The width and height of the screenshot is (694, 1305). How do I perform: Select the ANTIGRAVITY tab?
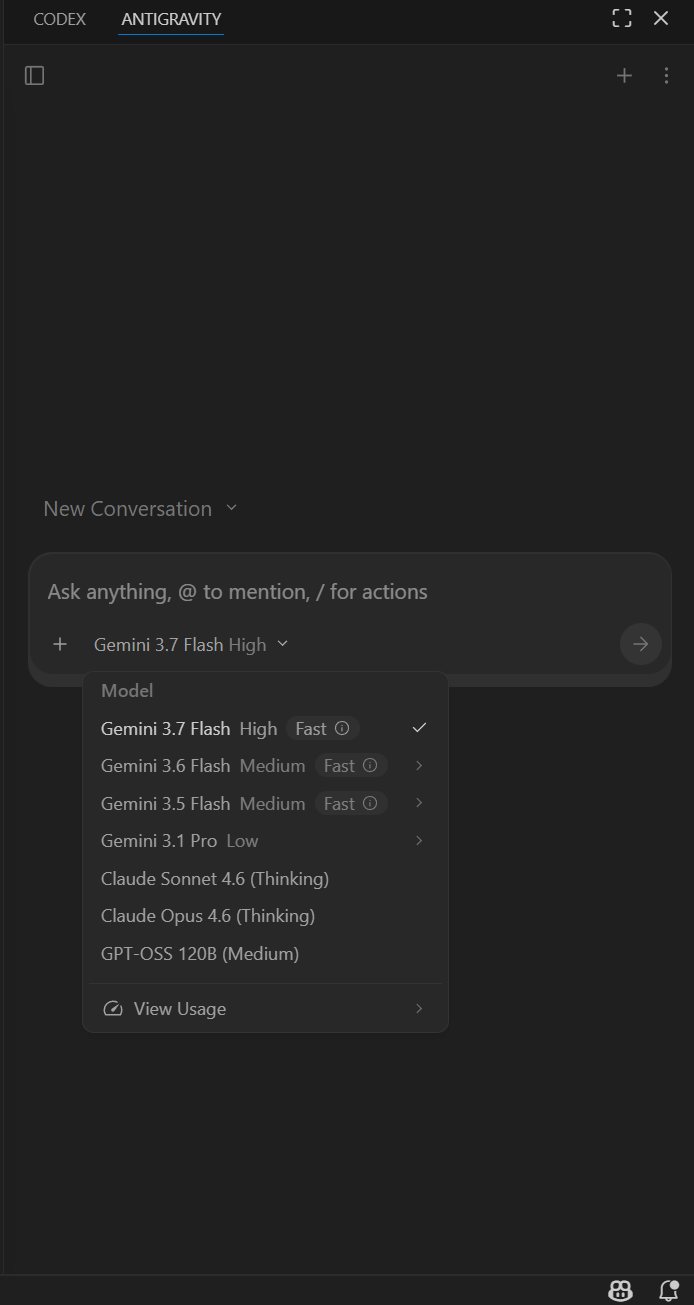pyautogui.click(x=171, y=19)
